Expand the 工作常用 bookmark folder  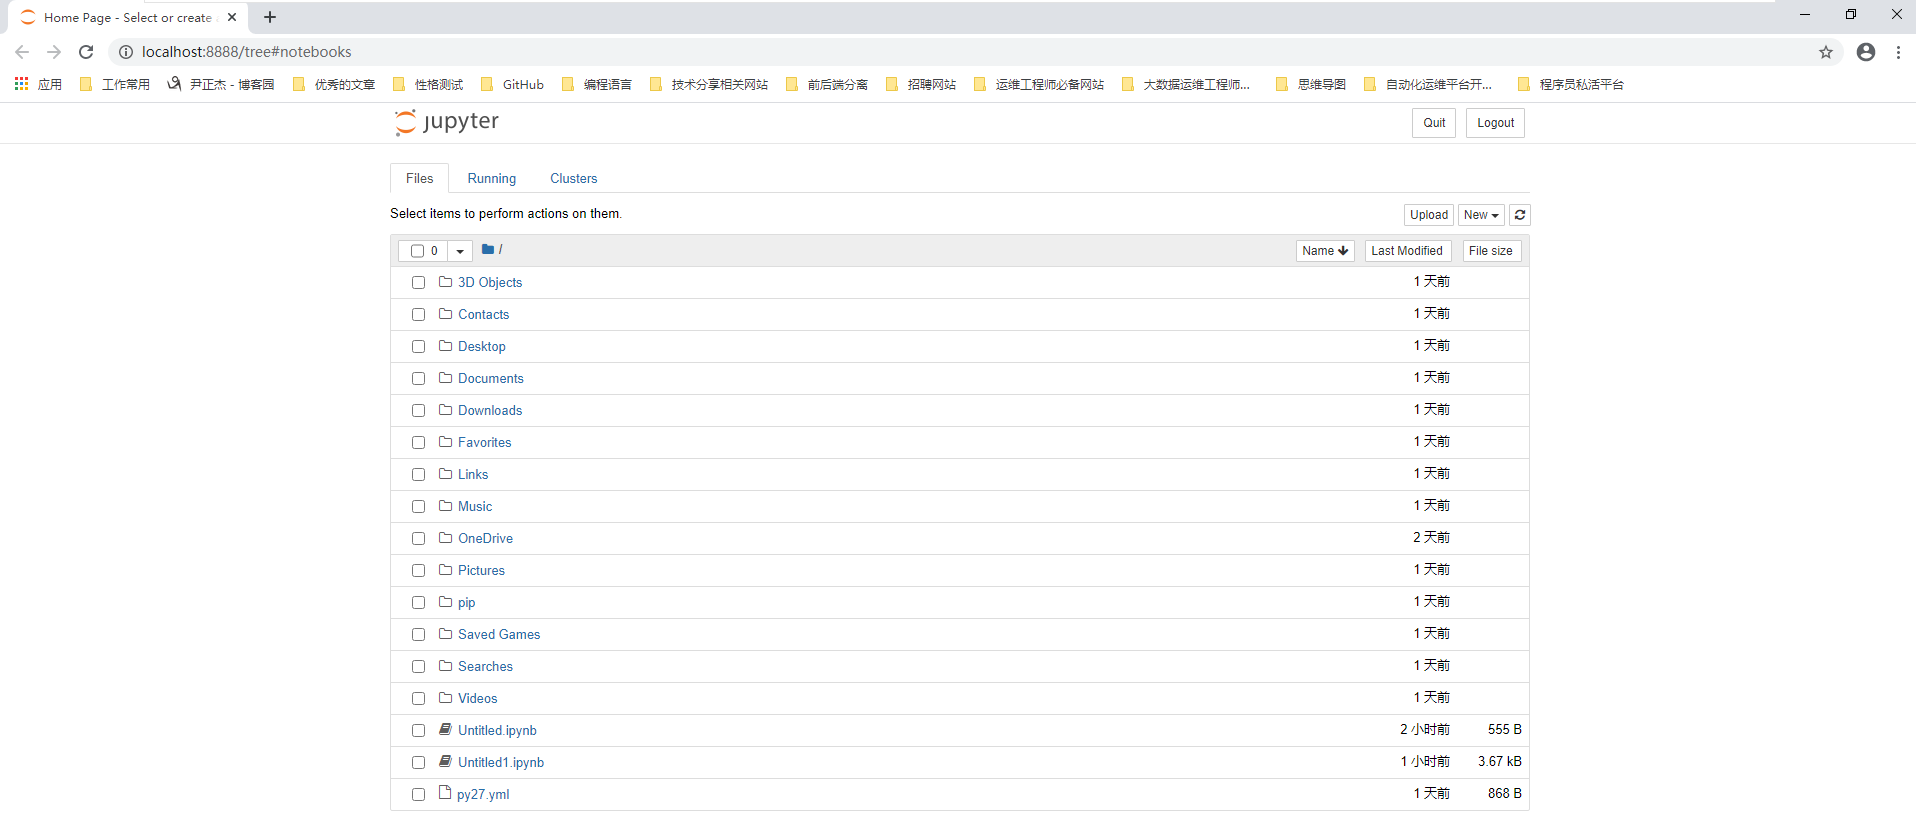115,85
